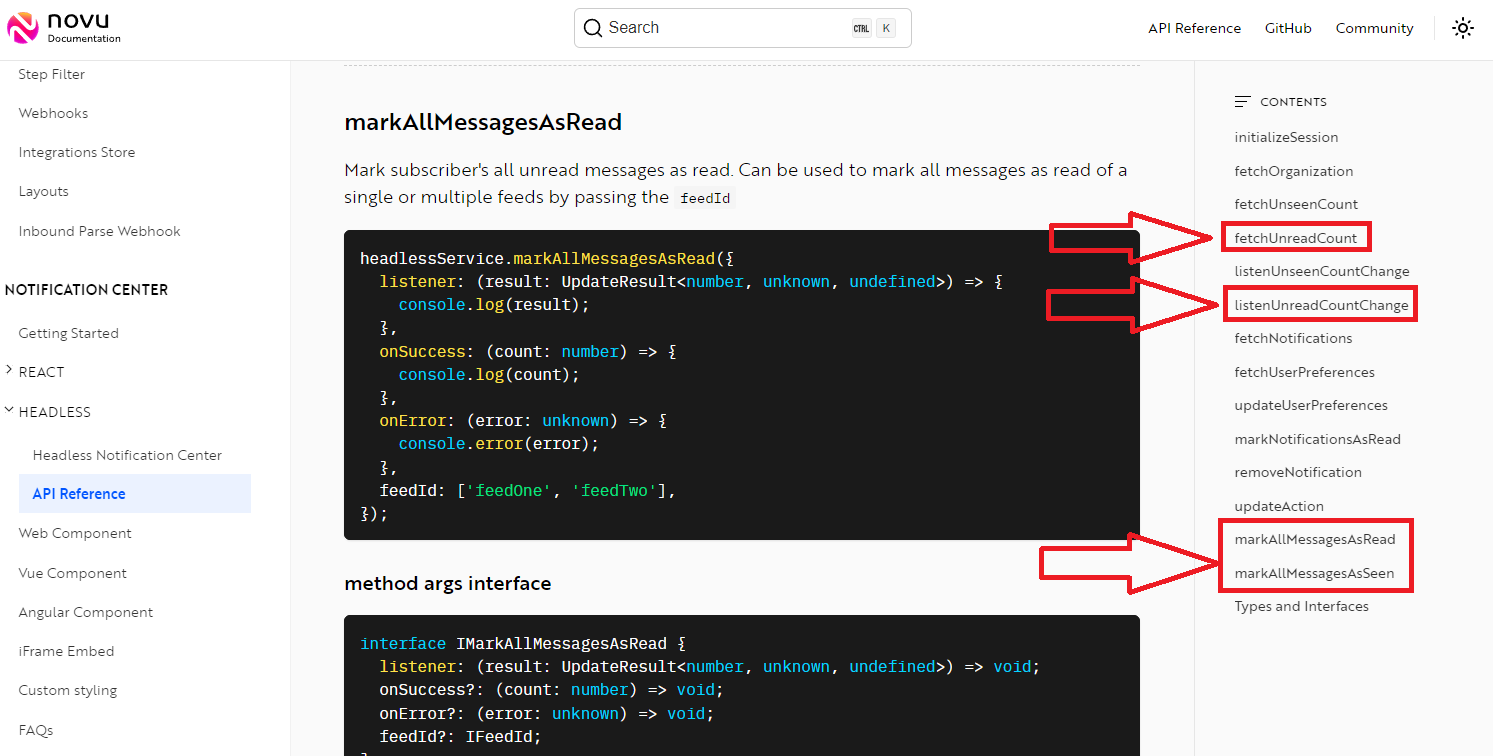Toggle dark mode with the sun icon
The height and width of the screenshot is (756, 1493).
click(1463, 28)
